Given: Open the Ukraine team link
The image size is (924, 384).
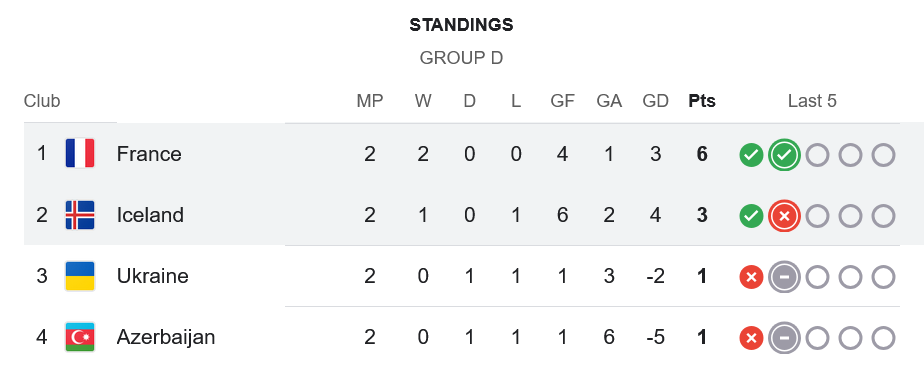Looking at the screenshot, I should (x=153, y=276).
